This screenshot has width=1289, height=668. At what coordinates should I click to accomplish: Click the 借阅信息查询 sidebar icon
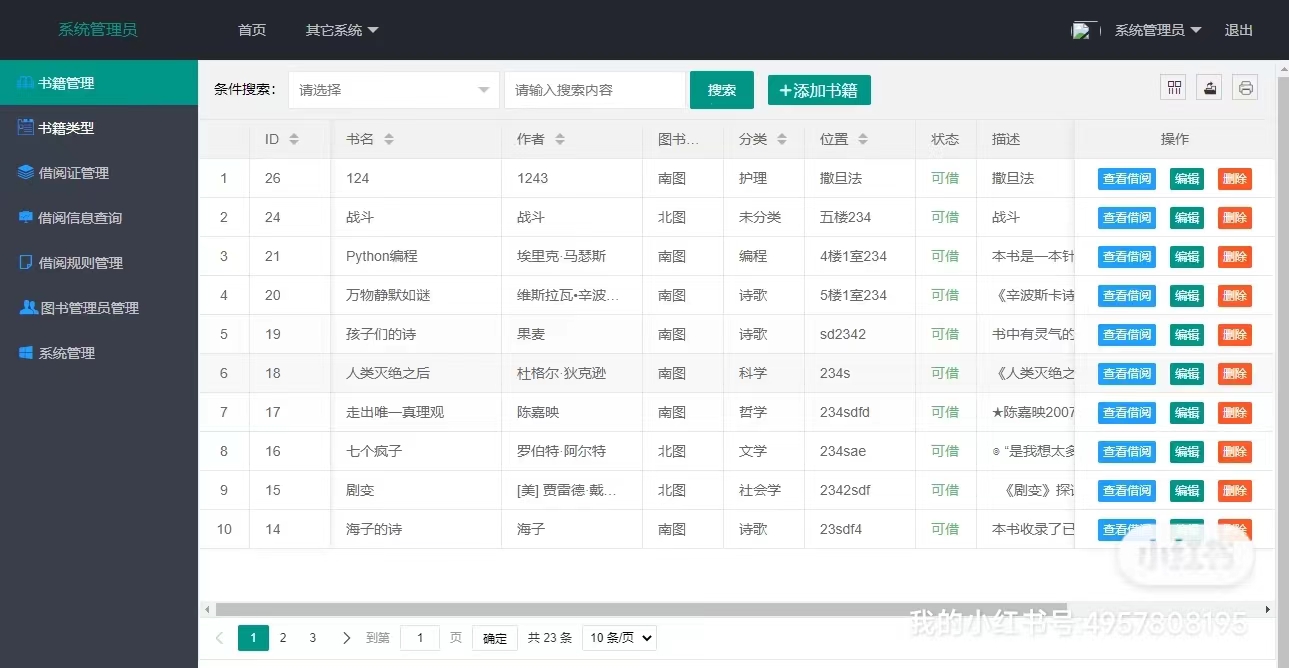[x=26, y=217]
